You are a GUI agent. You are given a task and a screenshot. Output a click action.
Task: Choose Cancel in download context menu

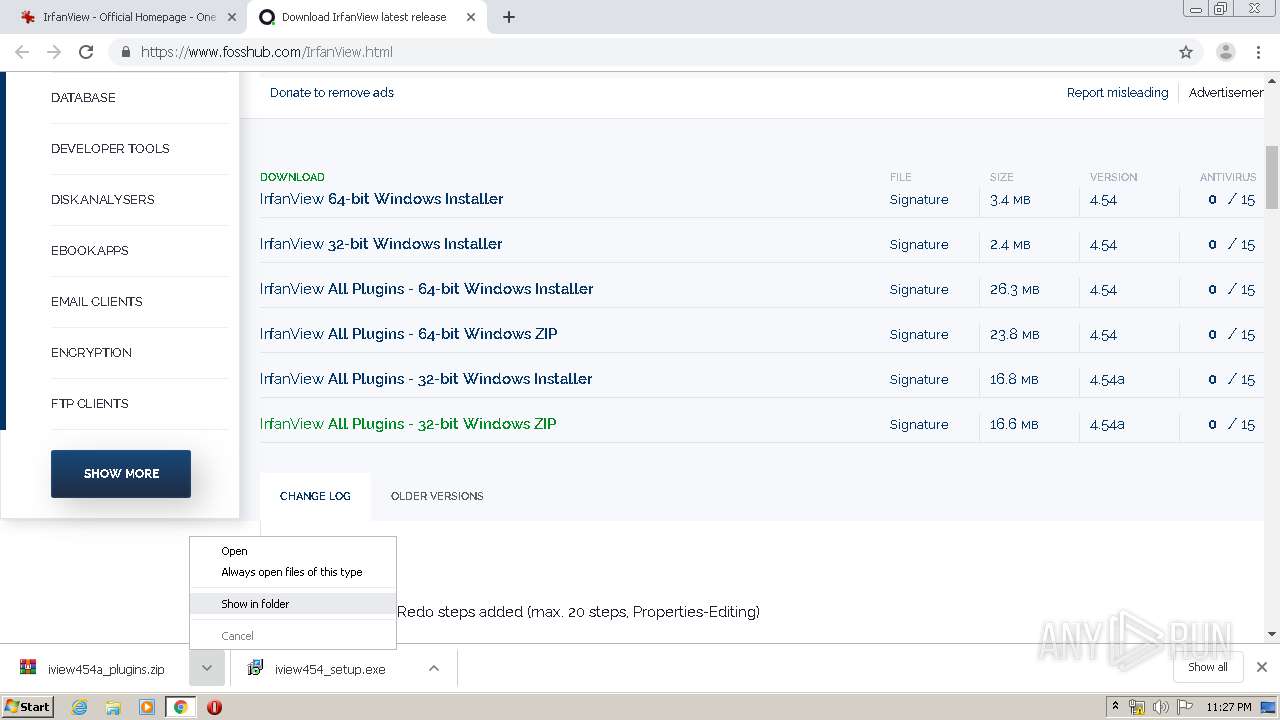(293, 636)
